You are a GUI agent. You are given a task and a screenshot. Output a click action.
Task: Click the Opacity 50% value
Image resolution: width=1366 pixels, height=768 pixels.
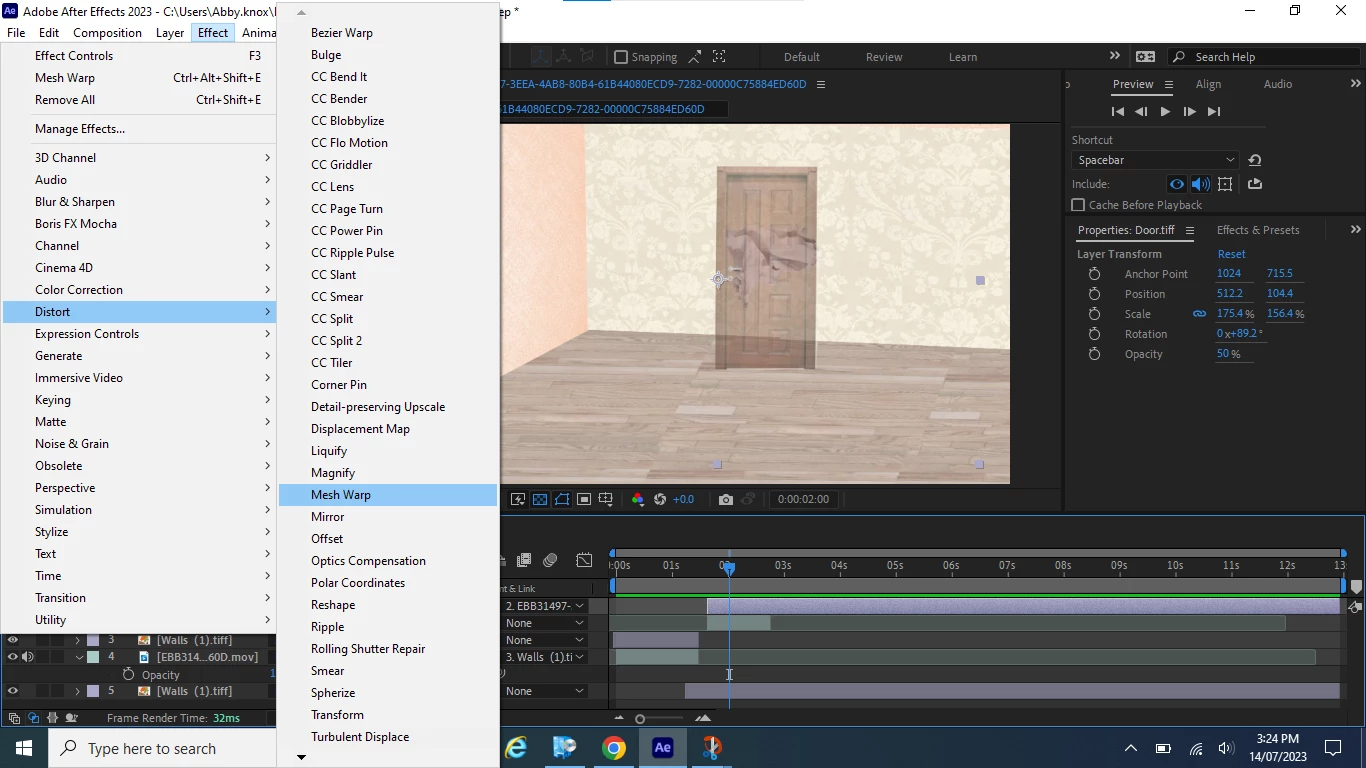(x=1228, y=354)
